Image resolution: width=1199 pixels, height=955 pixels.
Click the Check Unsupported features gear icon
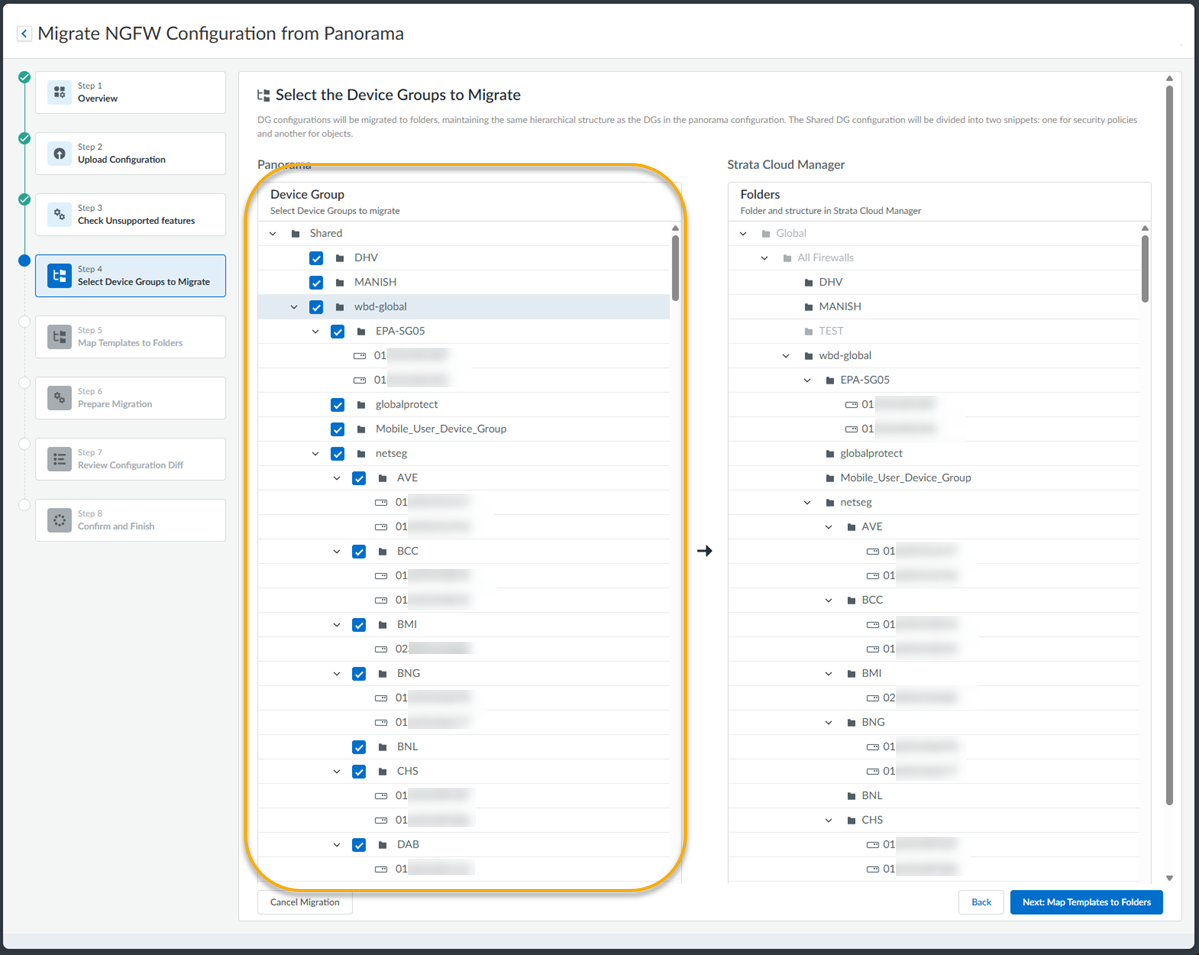coord(59,214)
